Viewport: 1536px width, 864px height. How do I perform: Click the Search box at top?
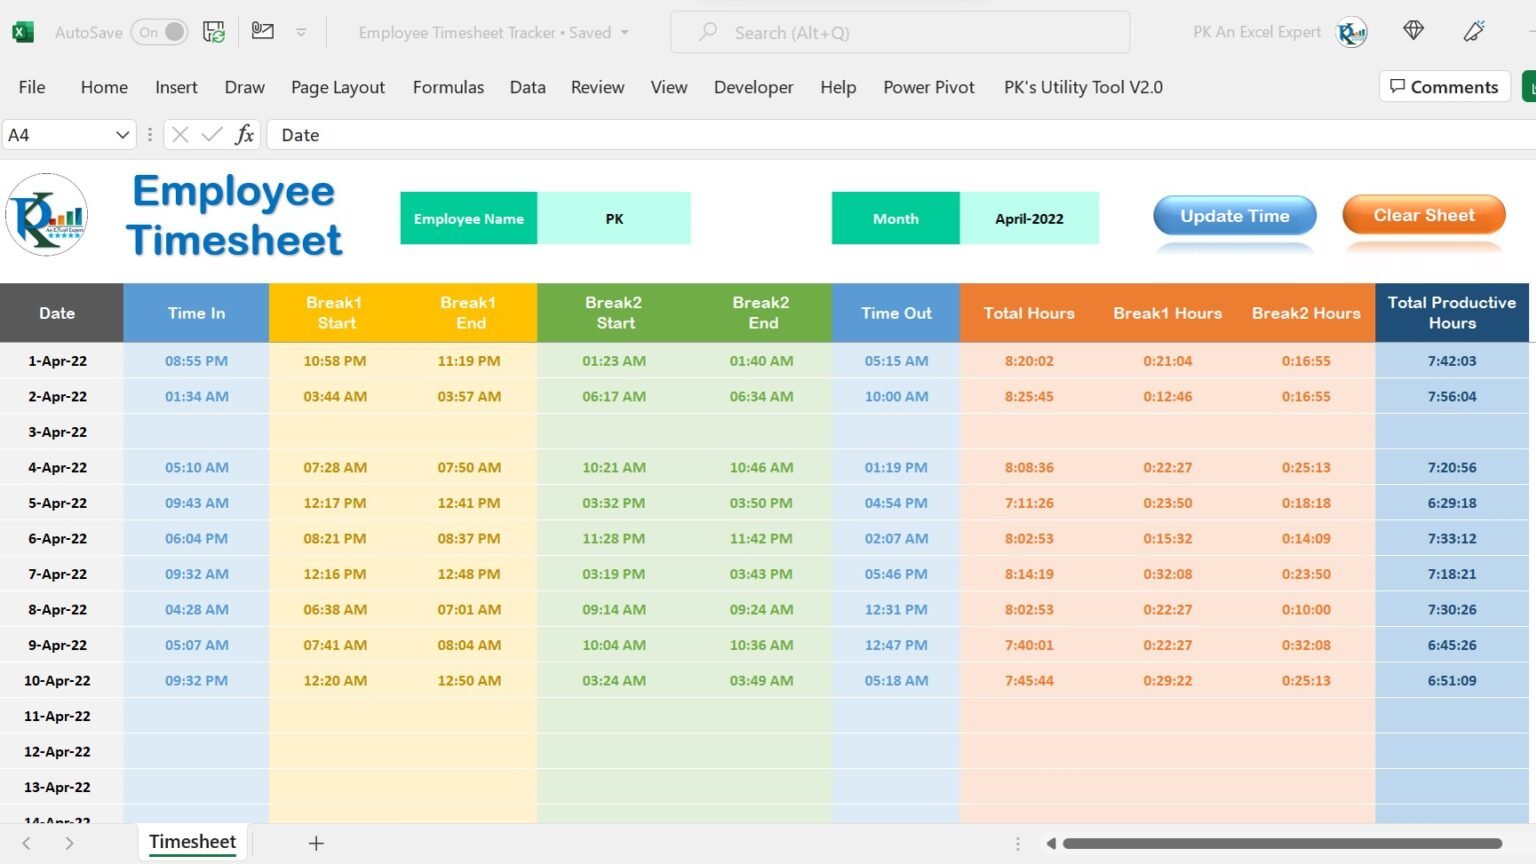[x=900, y=32]
